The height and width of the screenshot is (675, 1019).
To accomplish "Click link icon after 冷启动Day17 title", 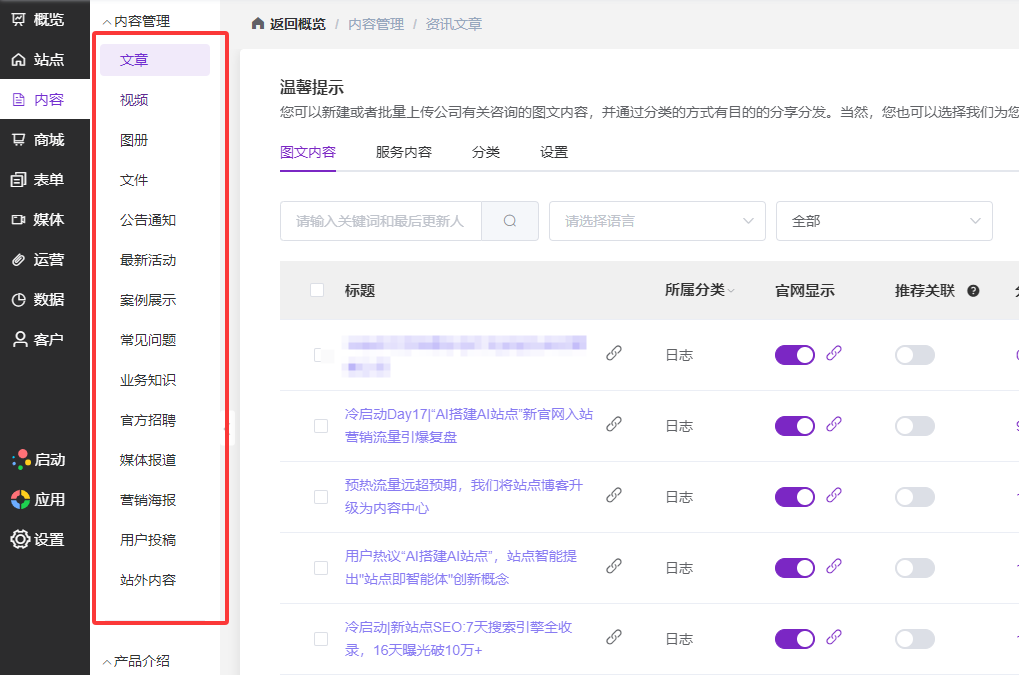I will (614, 424).
